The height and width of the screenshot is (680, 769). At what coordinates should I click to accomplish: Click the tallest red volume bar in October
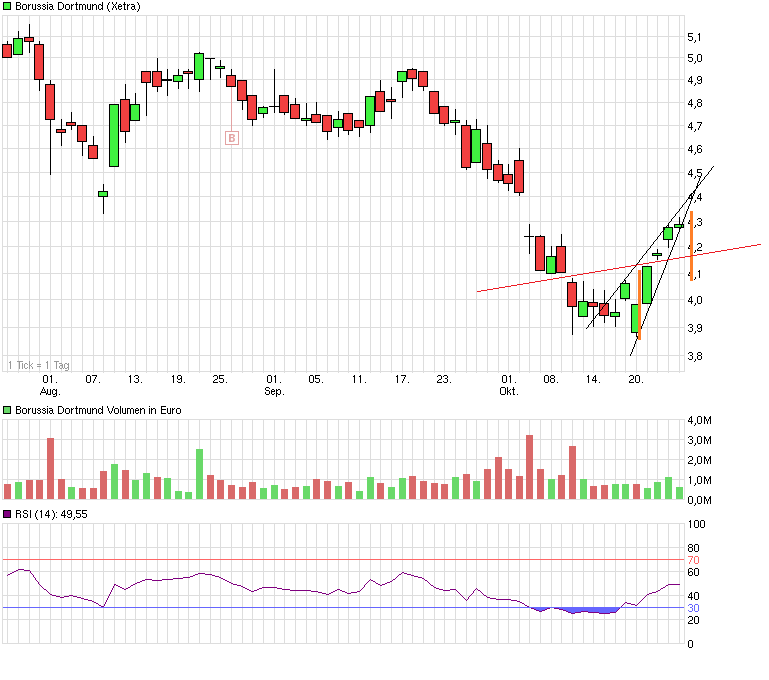[x=529, y=467]
